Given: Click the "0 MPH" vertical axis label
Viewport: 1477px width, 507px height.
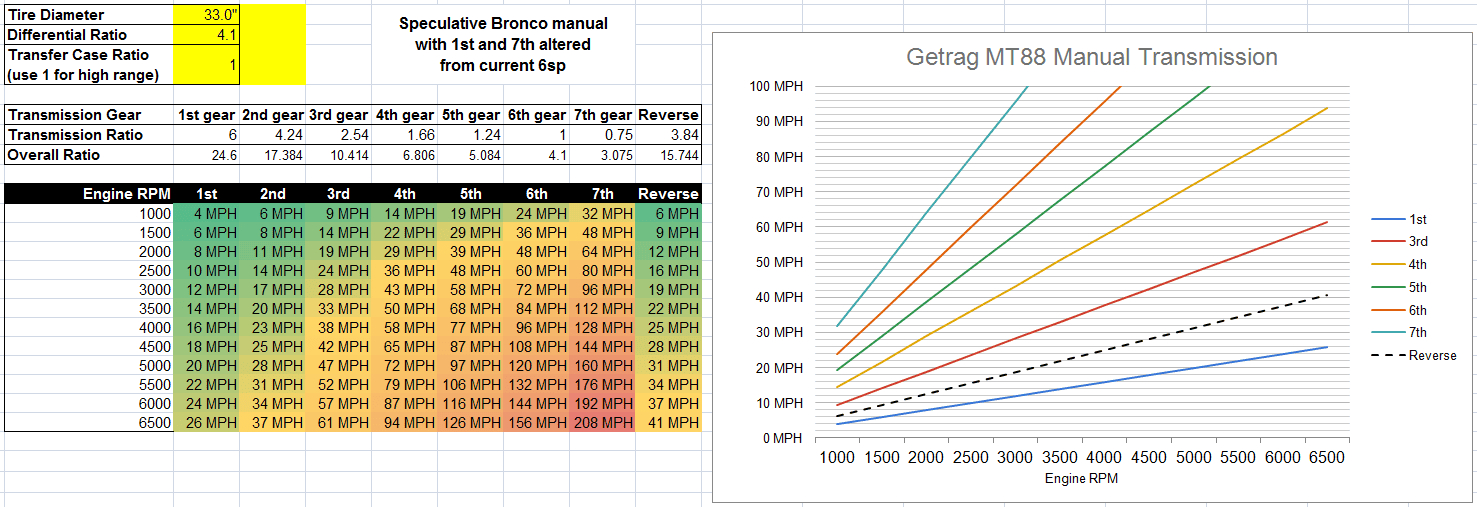Looking at the screenshot, I should [x=783, y=439].
